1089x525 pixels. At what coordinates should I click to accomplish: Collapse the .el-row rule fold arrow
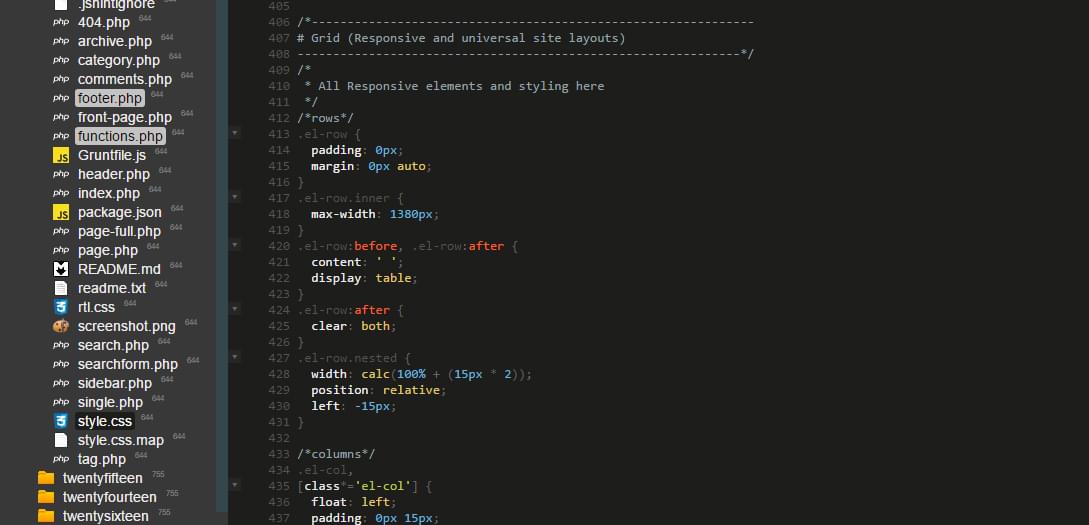tap(235, 132)
